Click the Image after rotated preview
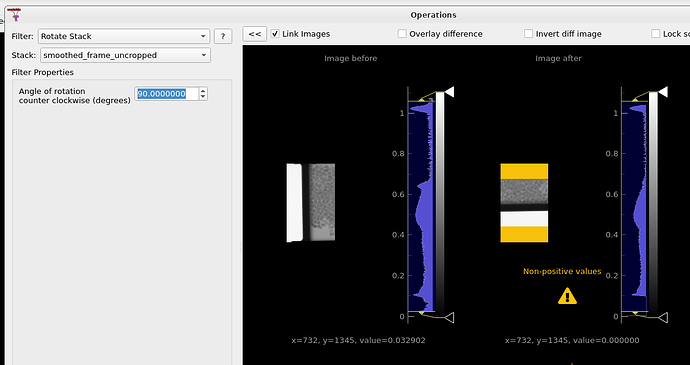 pos(524,203)
